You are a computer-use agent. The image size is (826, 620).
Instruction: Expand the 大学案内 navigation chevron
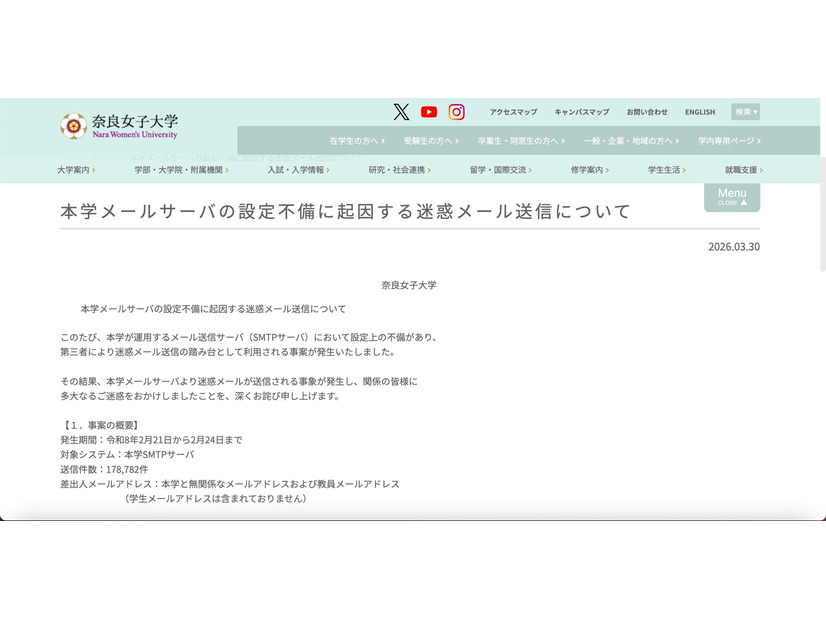(x=96, y=170)
